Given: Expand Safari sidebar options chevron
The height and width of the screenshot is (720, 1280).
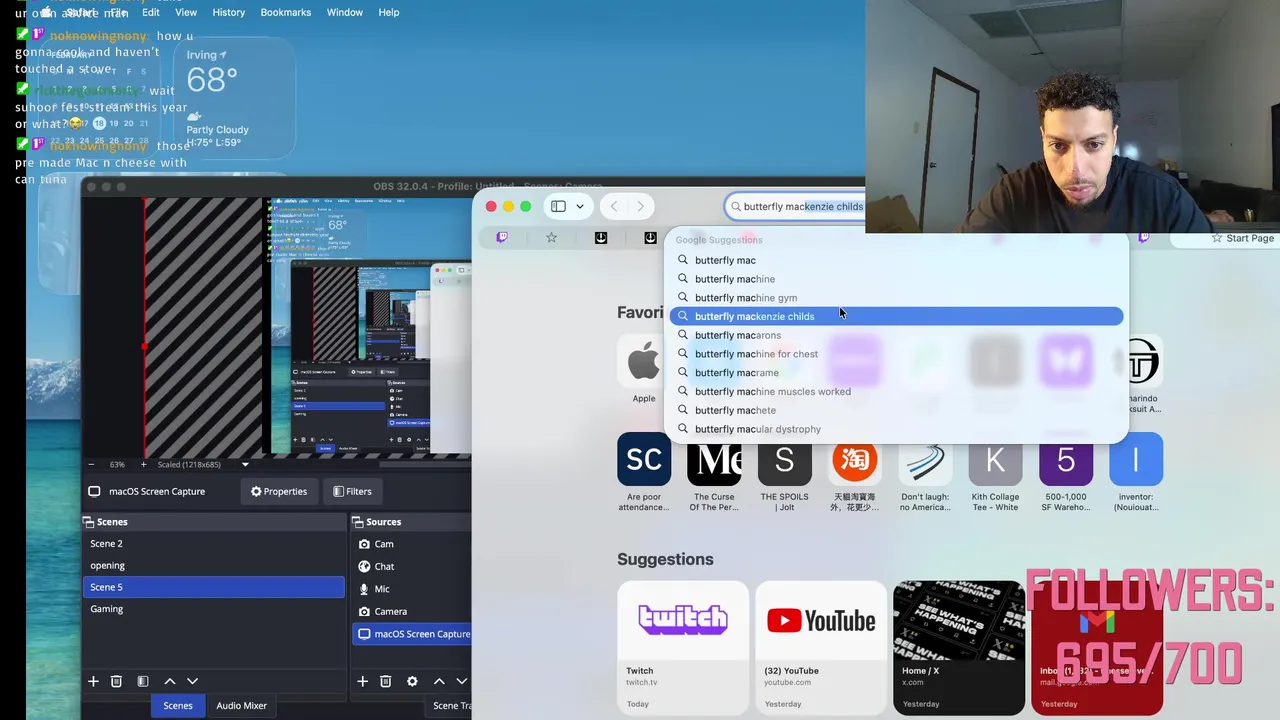Looking at the screenshot, I should click(x=580, y=206).
